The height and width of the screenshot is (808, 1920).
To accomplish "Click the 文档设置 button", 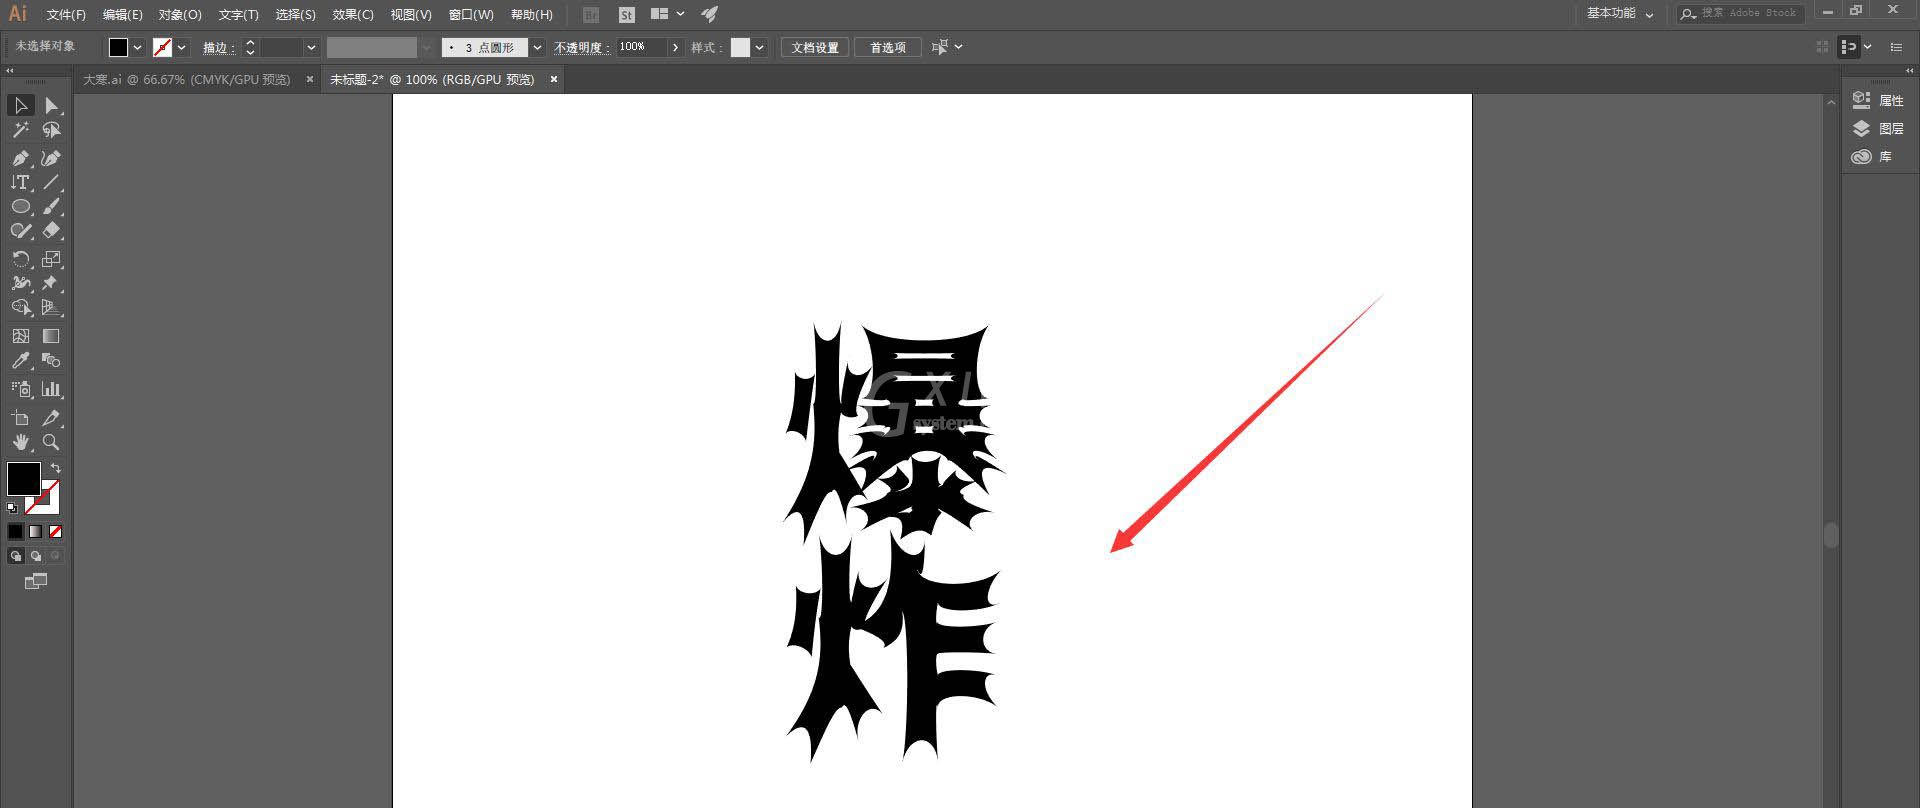I will (x=815, y=47).
